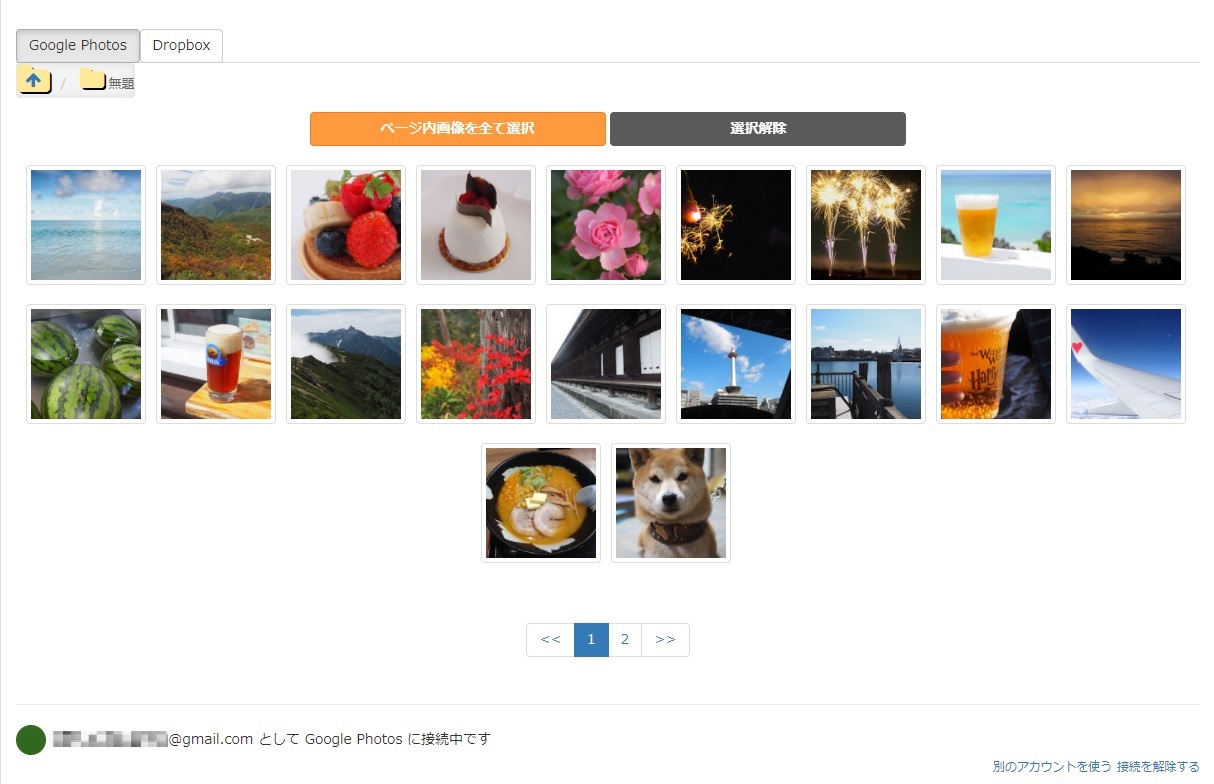Click the << previous page button

pos(550,640)
